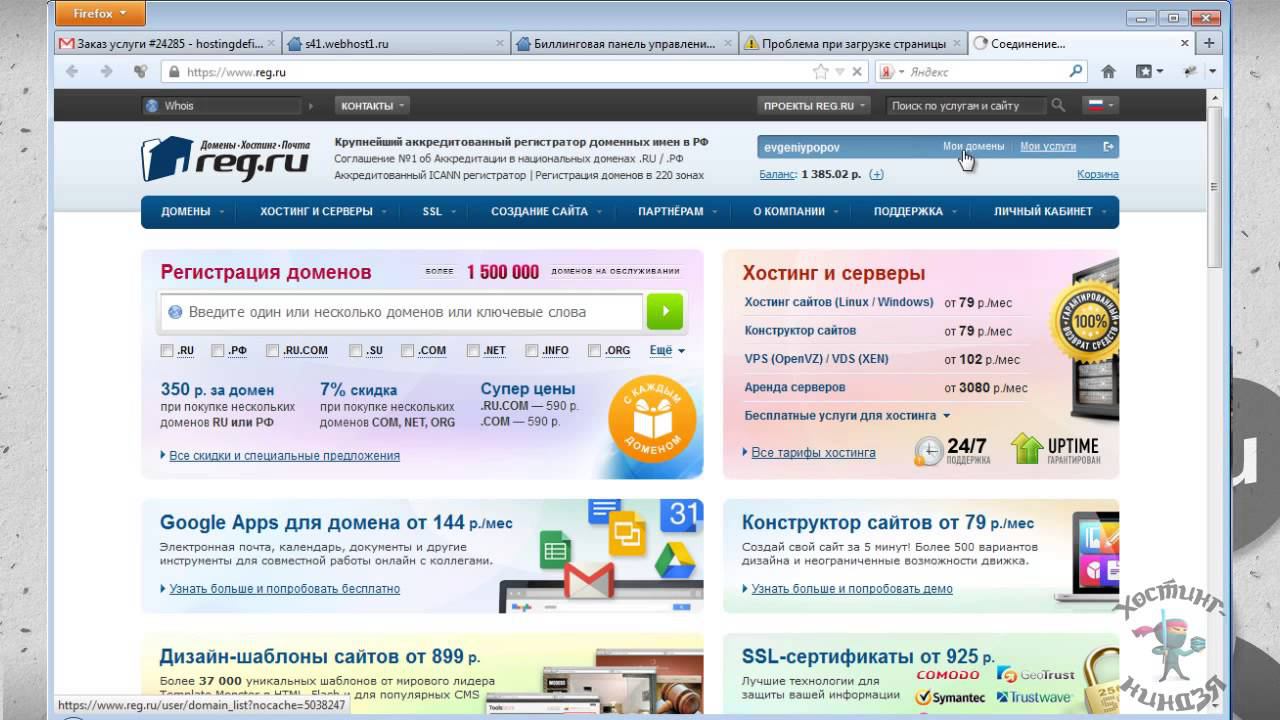
Task: Open the КОНТАКТЫ dropdown
Action: tap(373, 105)
